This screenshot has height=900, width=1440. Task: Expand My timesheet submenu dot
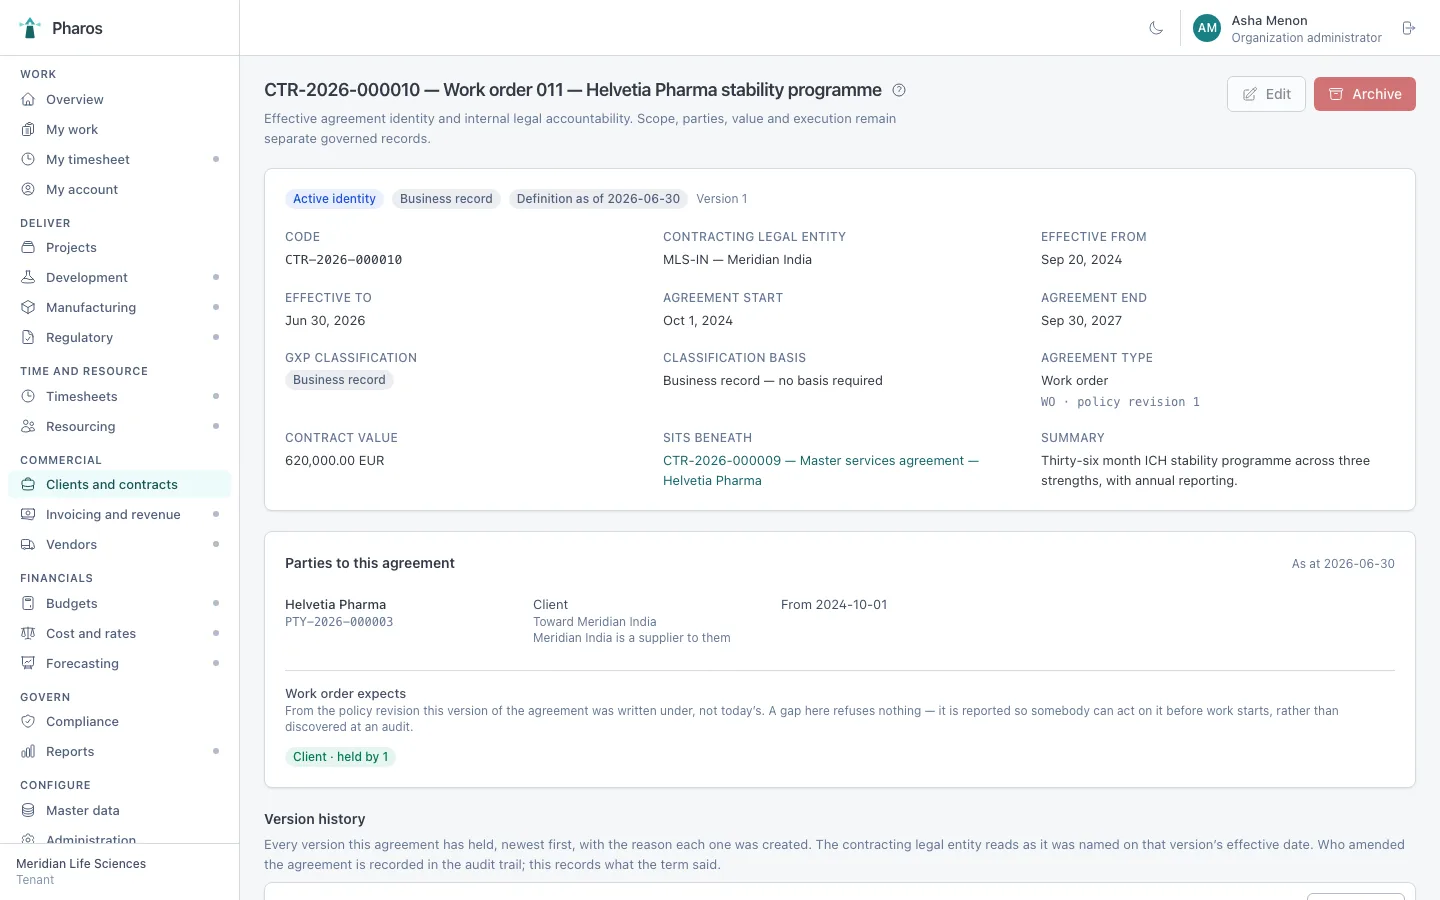216,159
